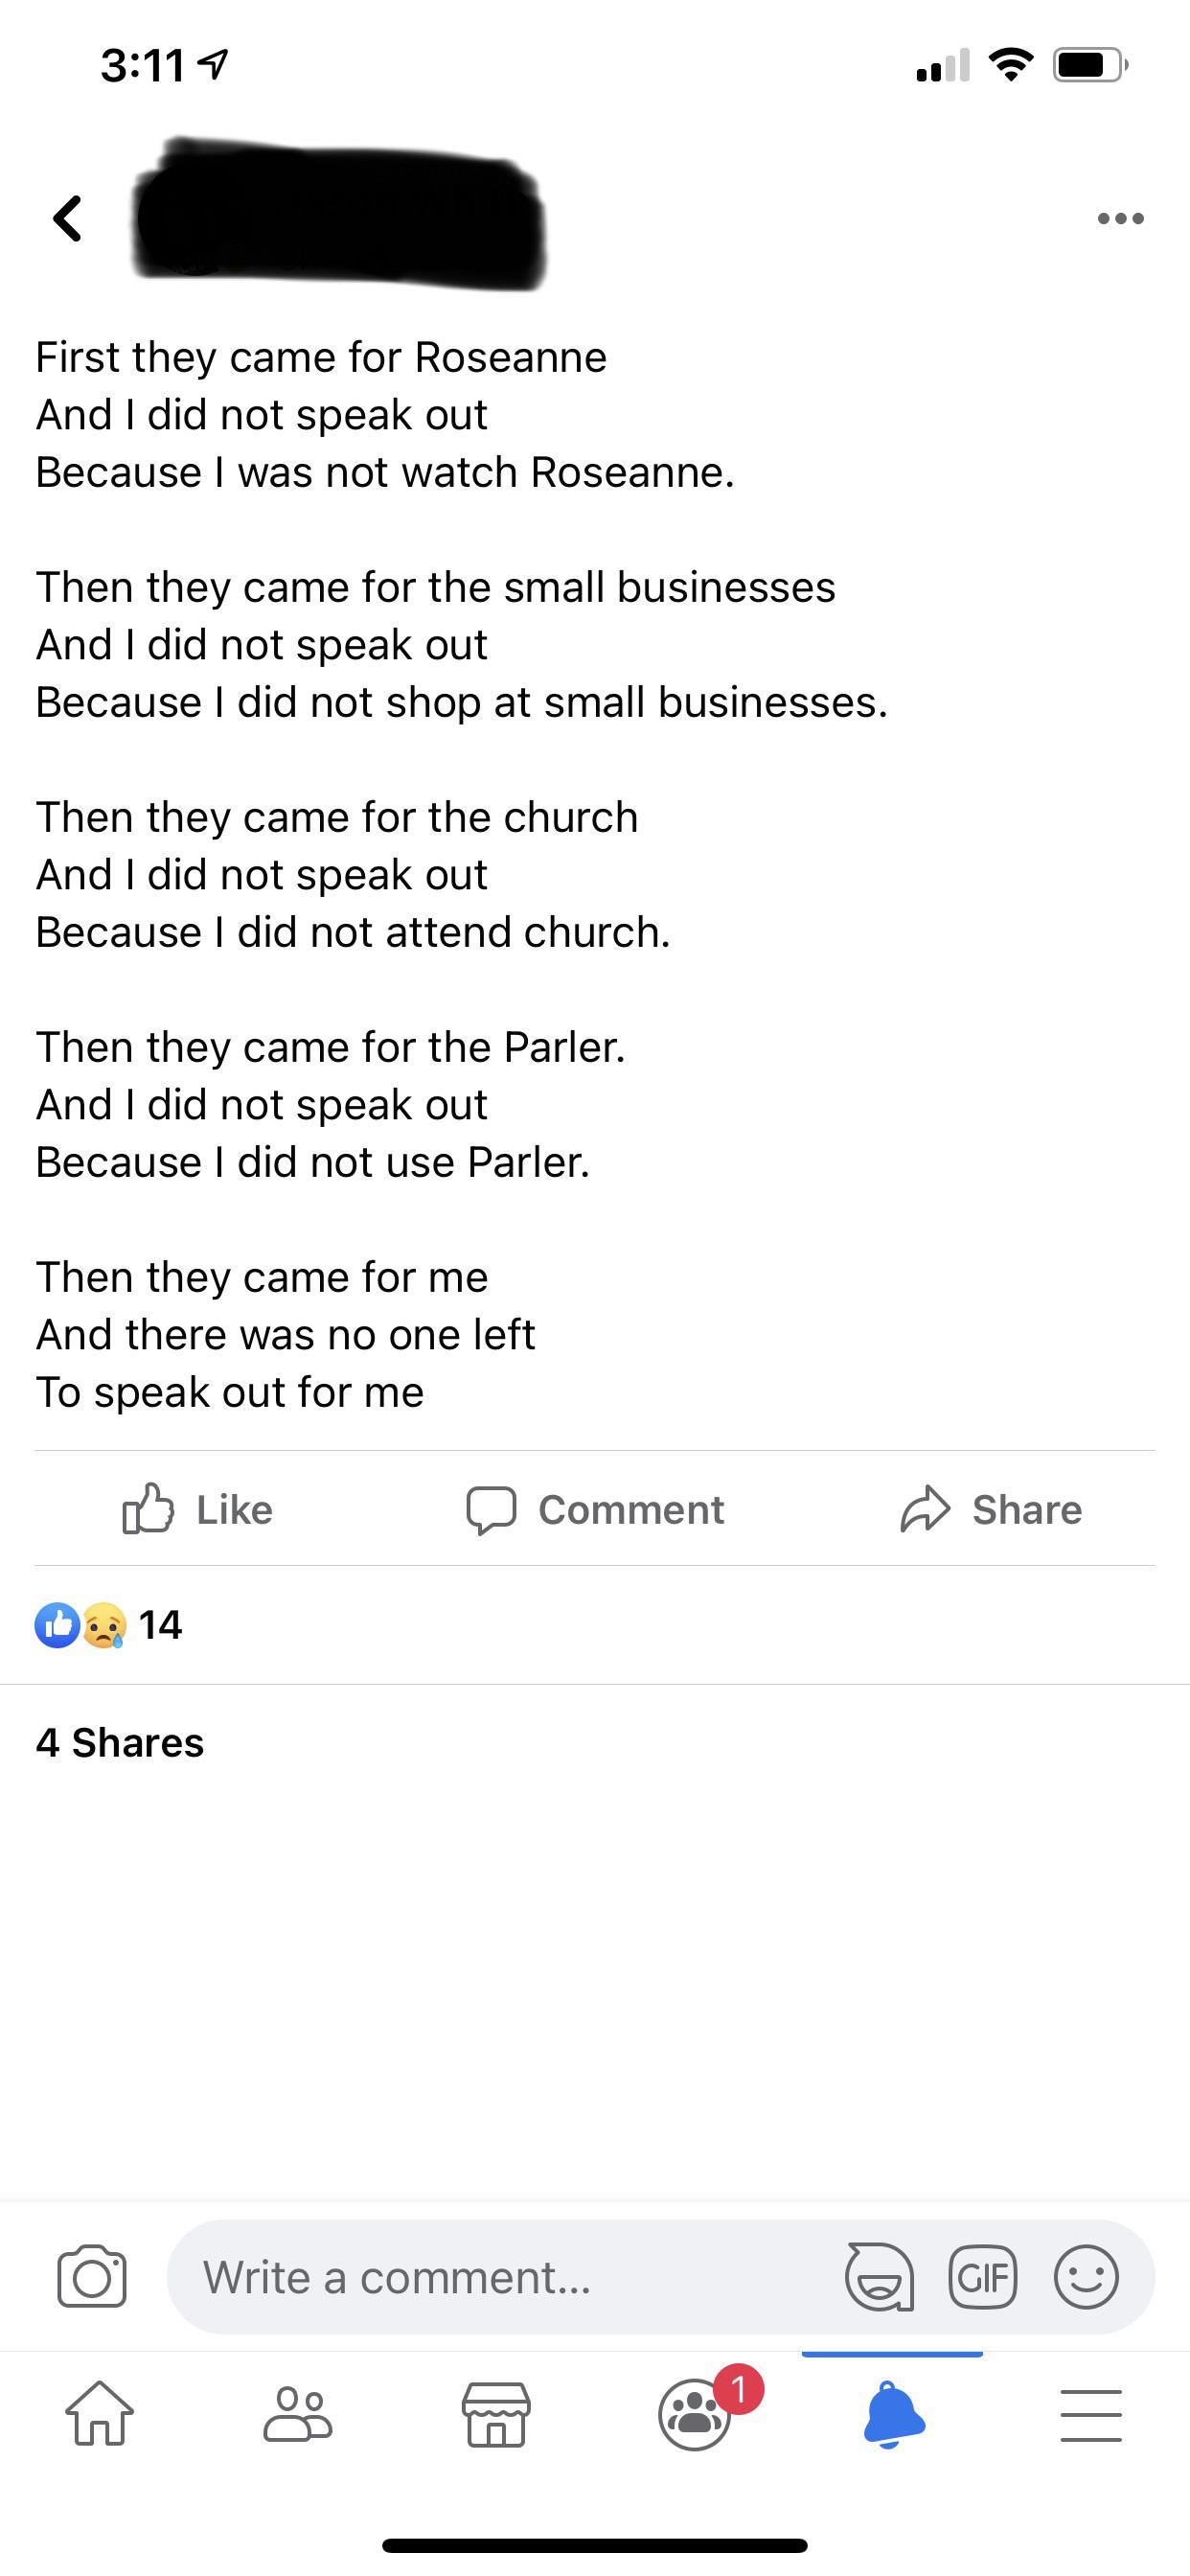Open the avatar sticker picker icon
The width and height of the screenshot is (1190, 2576).
pyautogui.click(x=879, y=2277)
